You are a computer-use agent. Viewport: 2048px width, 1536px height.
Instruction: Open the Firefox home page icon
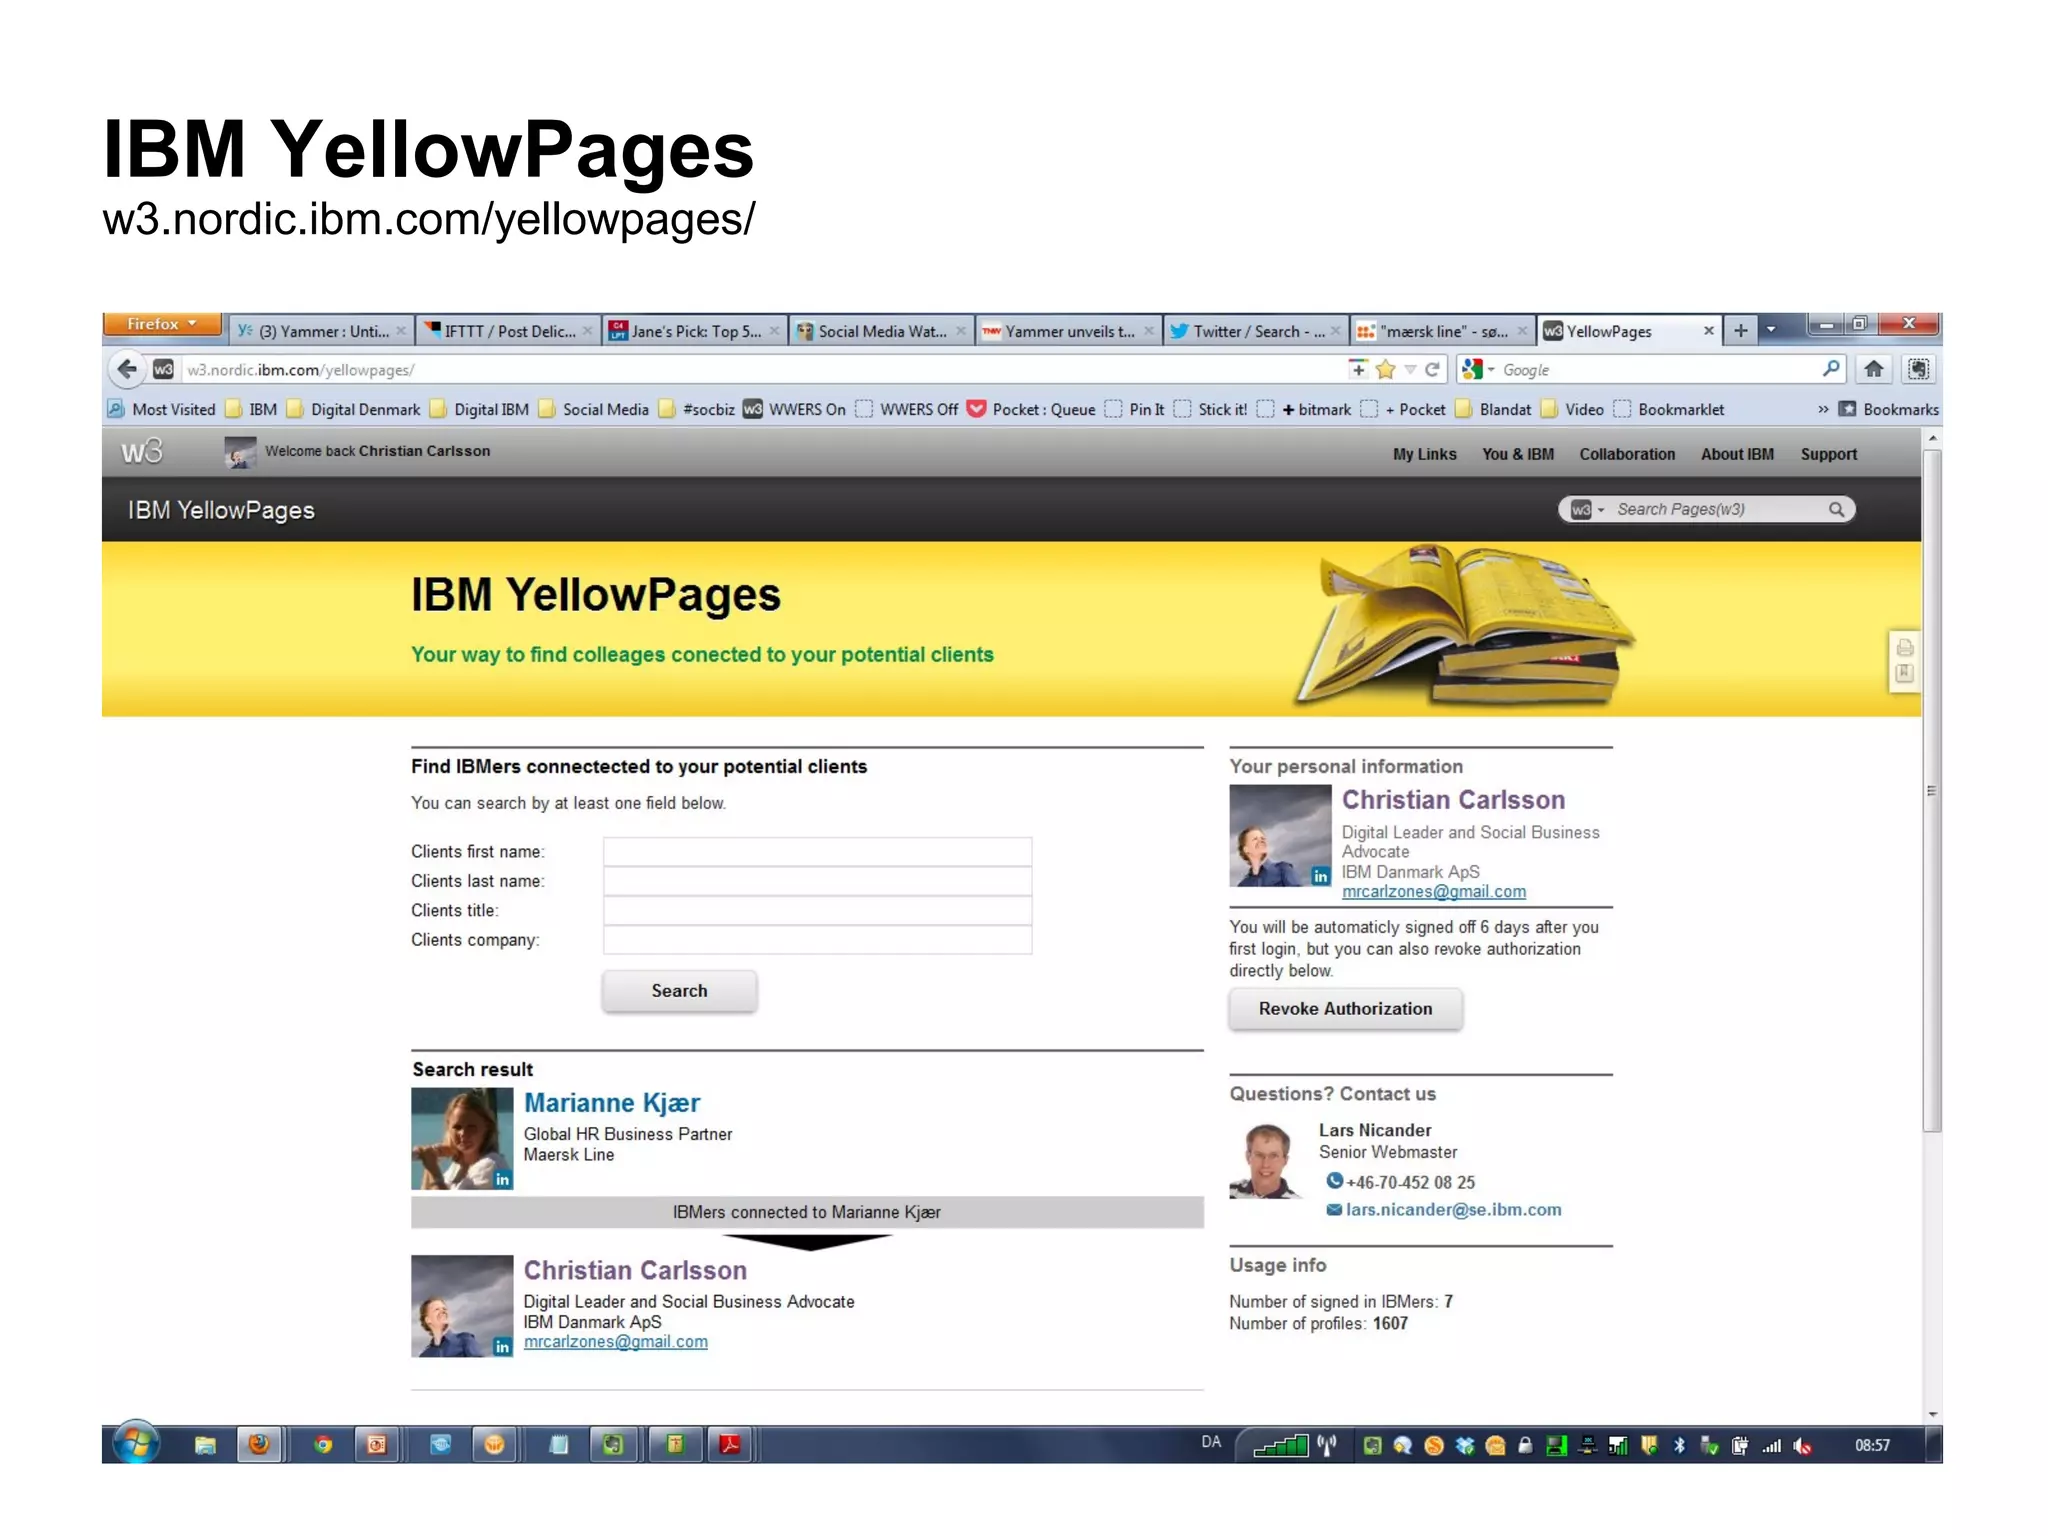(1874, 370)
